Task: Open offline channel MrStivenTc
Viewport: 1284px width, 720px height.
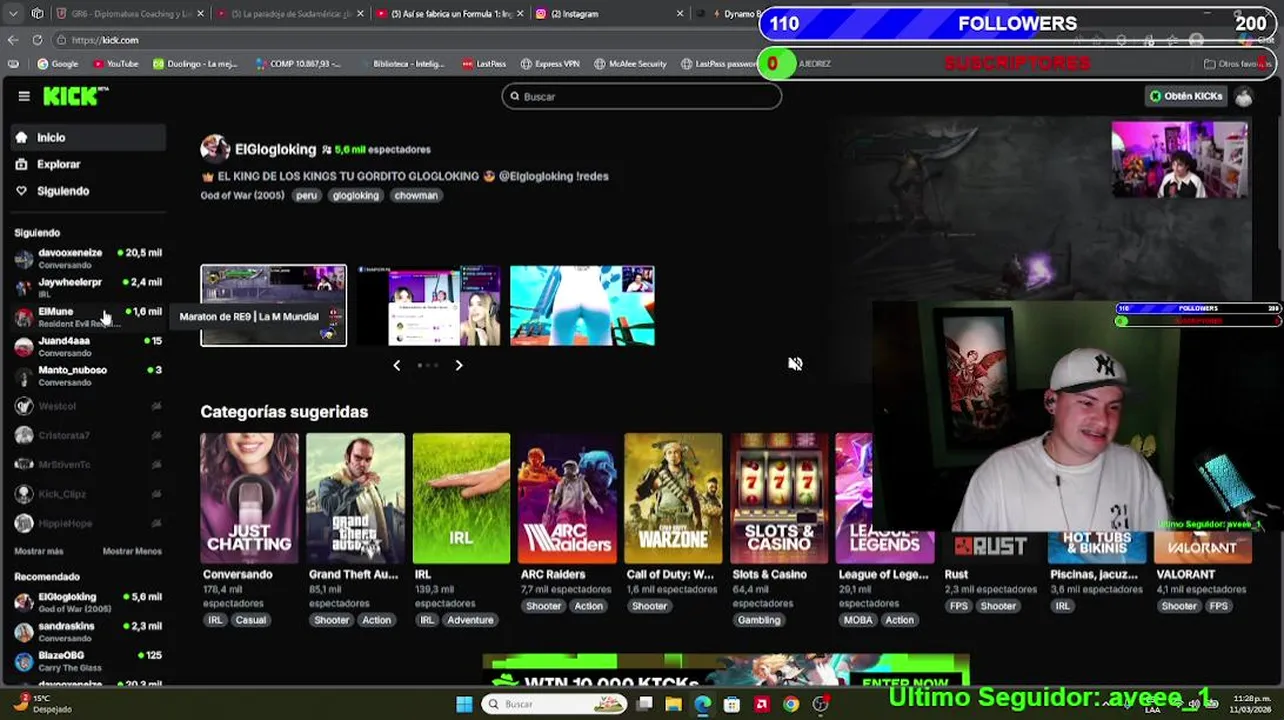Action: 88,464
